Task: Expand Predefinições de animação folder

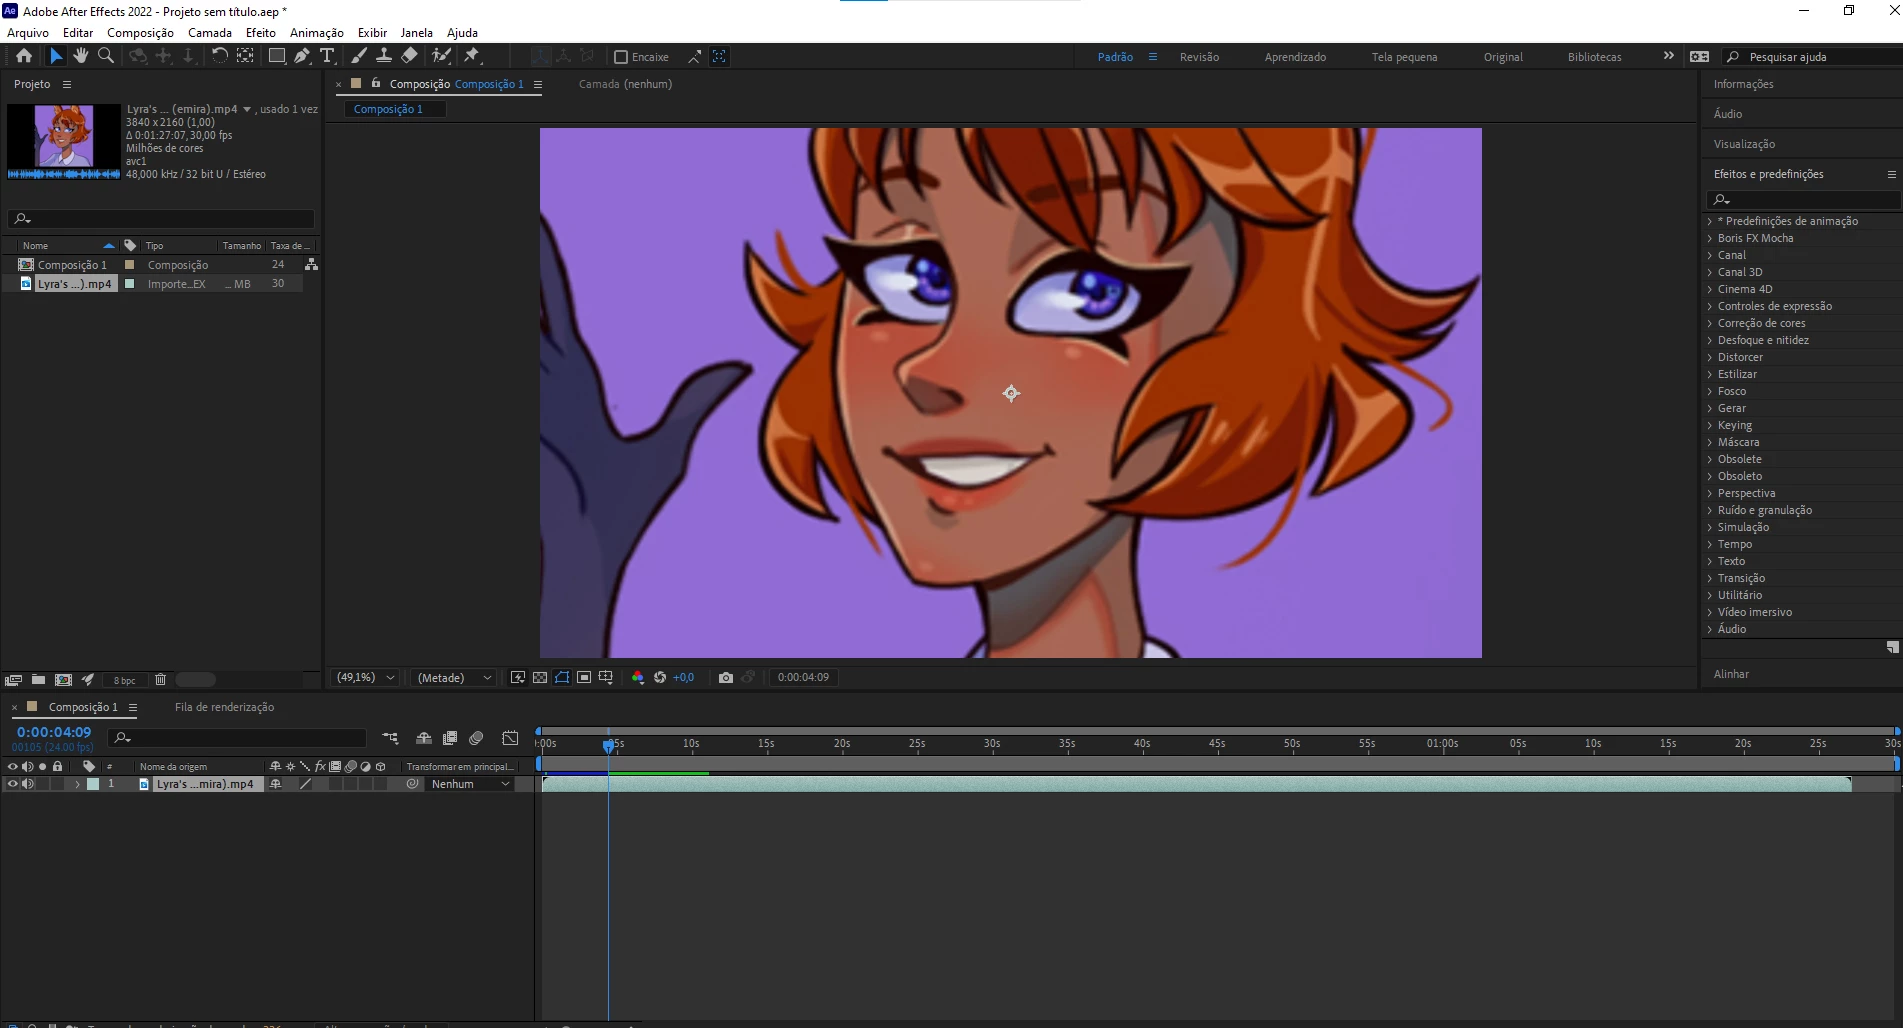Action: coord(1710,221)
